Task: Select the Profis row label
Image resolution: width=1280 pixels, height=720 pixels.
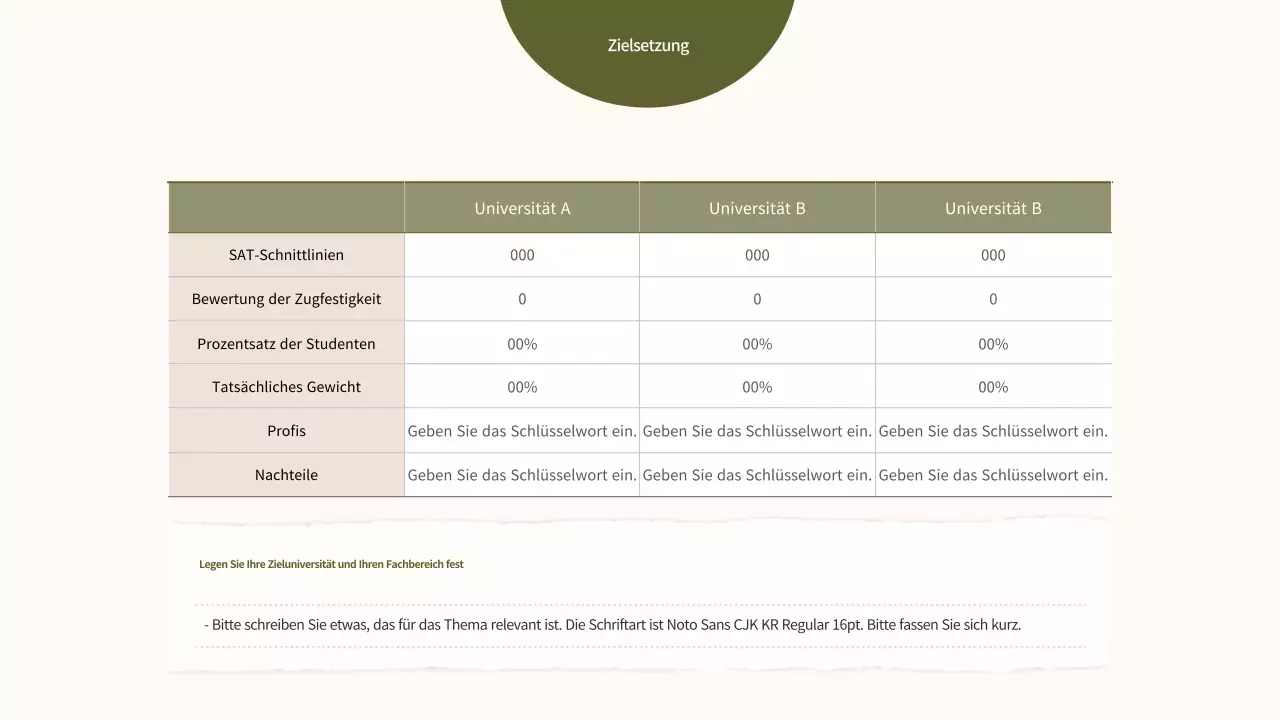Action: [286, 431]
